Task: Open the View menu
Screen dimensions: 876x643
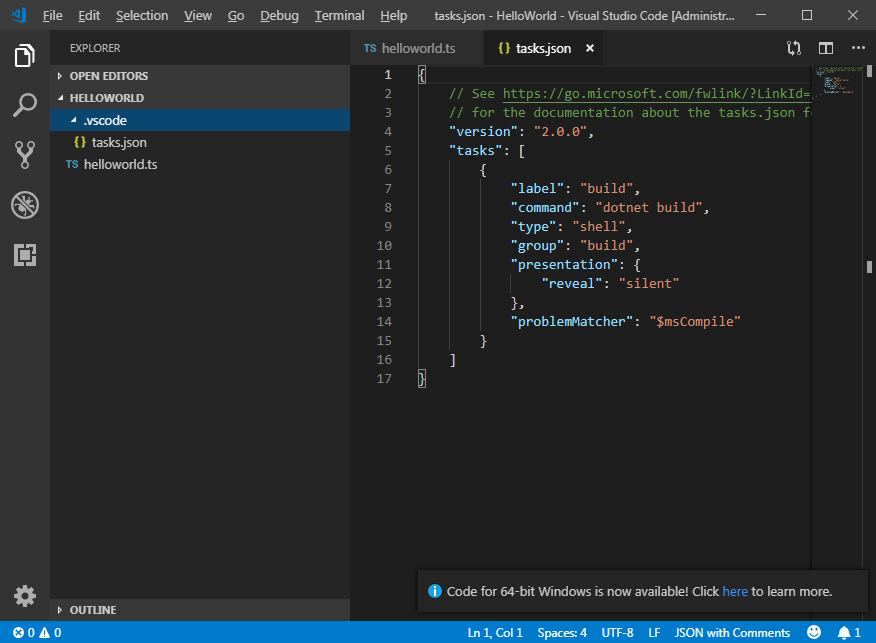Action: click(198, 16)
